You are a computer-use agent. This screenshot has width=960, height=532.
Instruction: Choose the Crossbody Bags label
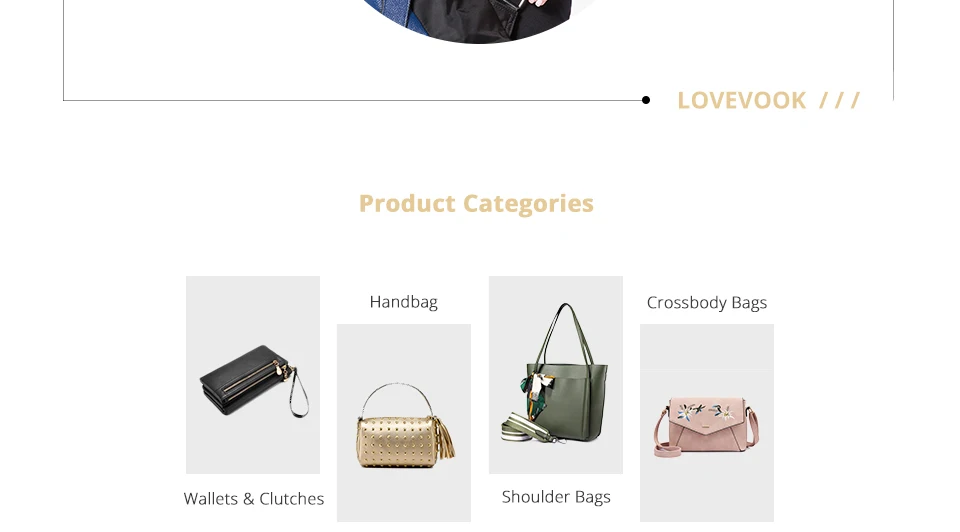(707, 303)
